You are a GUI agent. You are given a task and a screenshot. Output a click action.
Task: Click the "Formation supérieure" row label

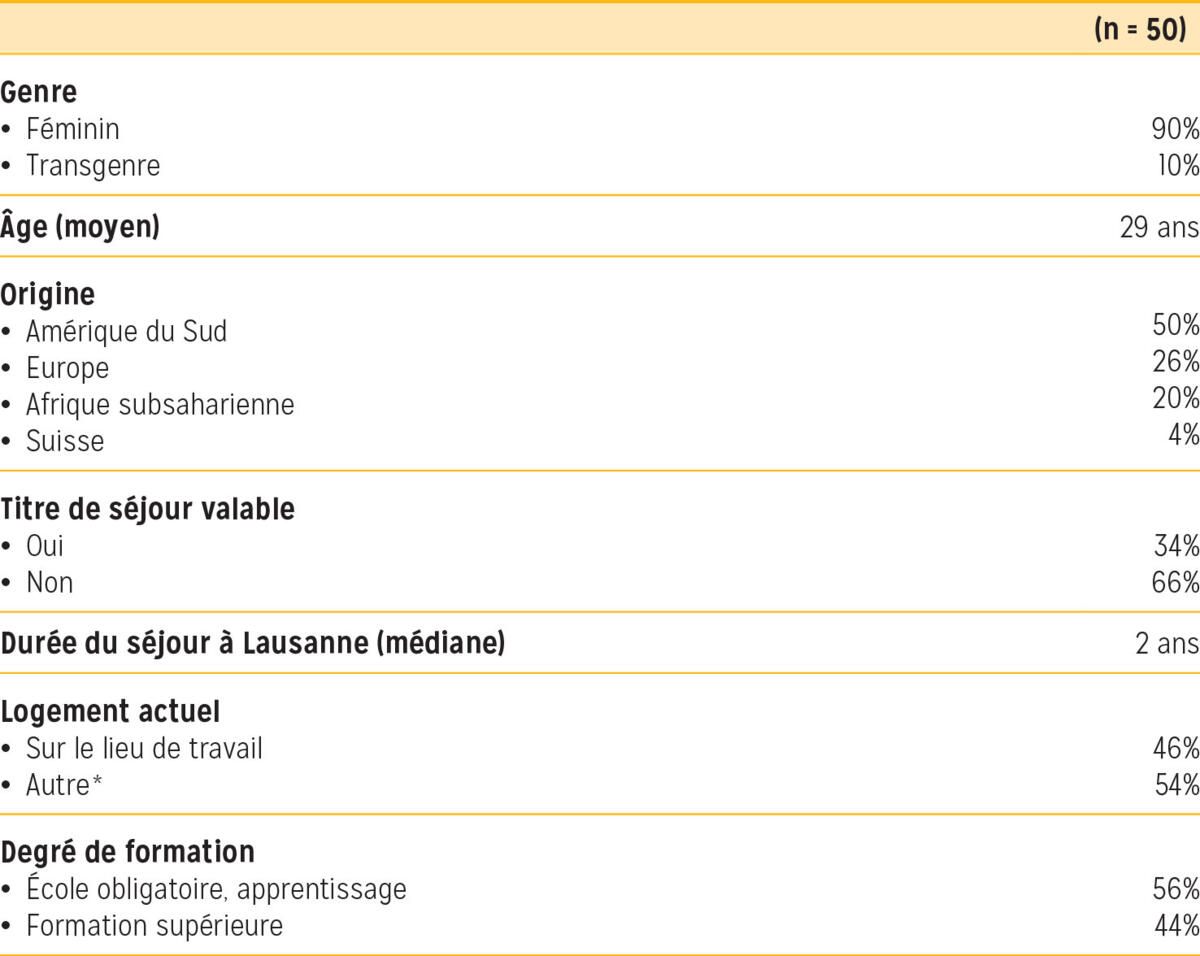tap(154, 926)
